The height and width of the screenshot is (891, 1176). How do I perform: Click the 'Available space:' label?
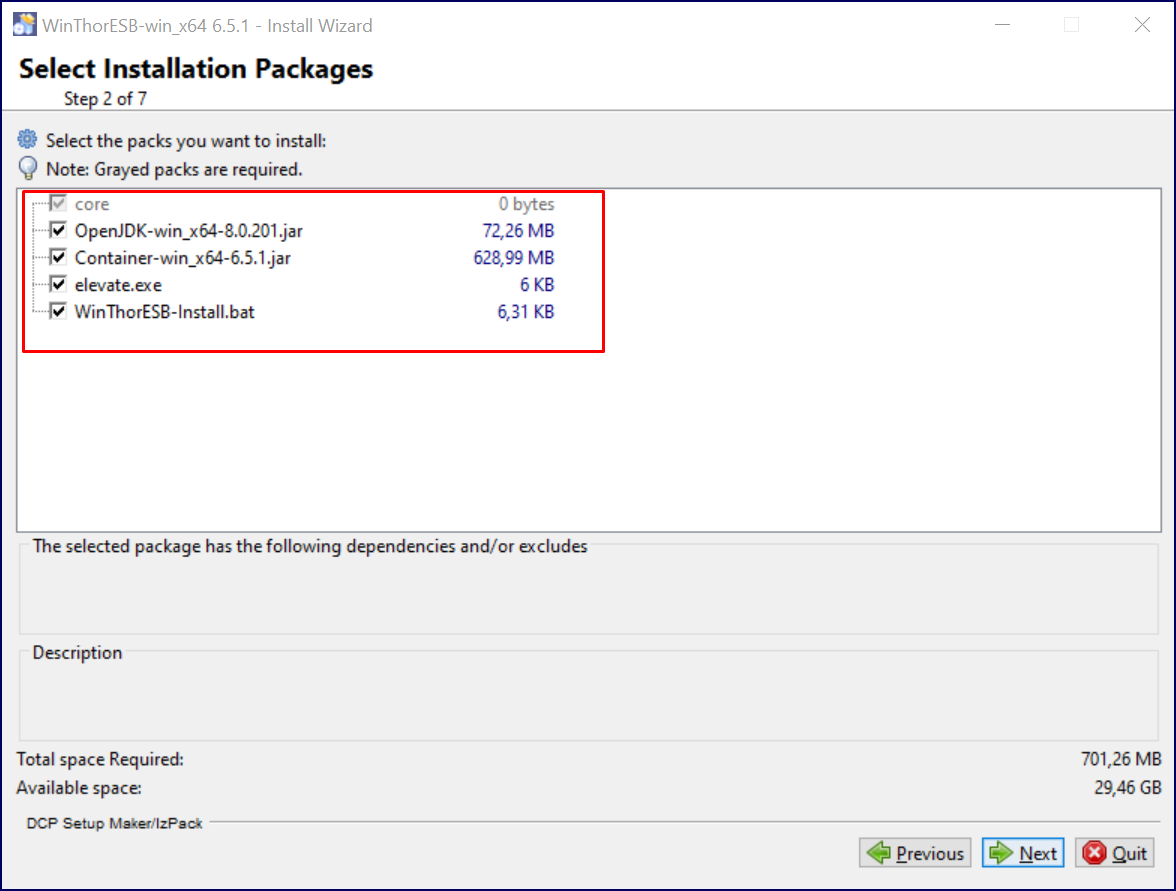(79, 788)
